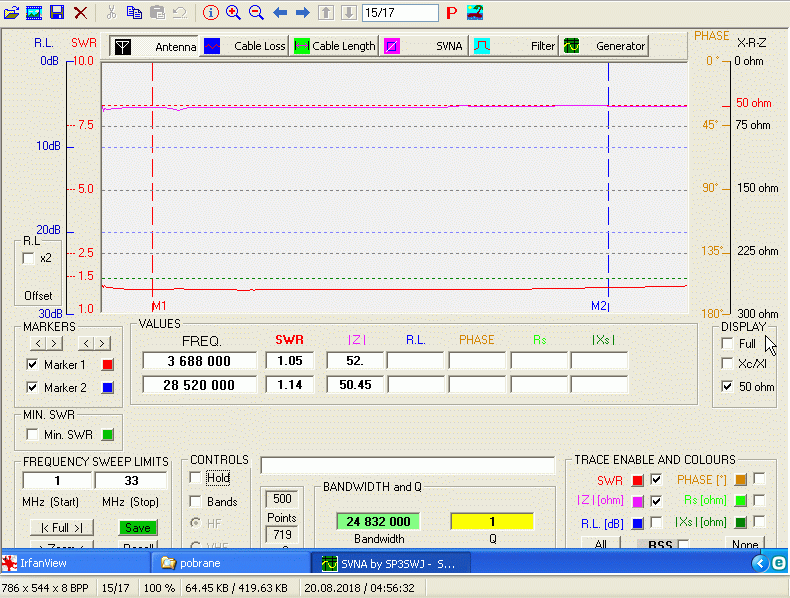Uncheck the Marker 1 checkbox
Viewport: 790px width, 598px height.
coord(31,365)
